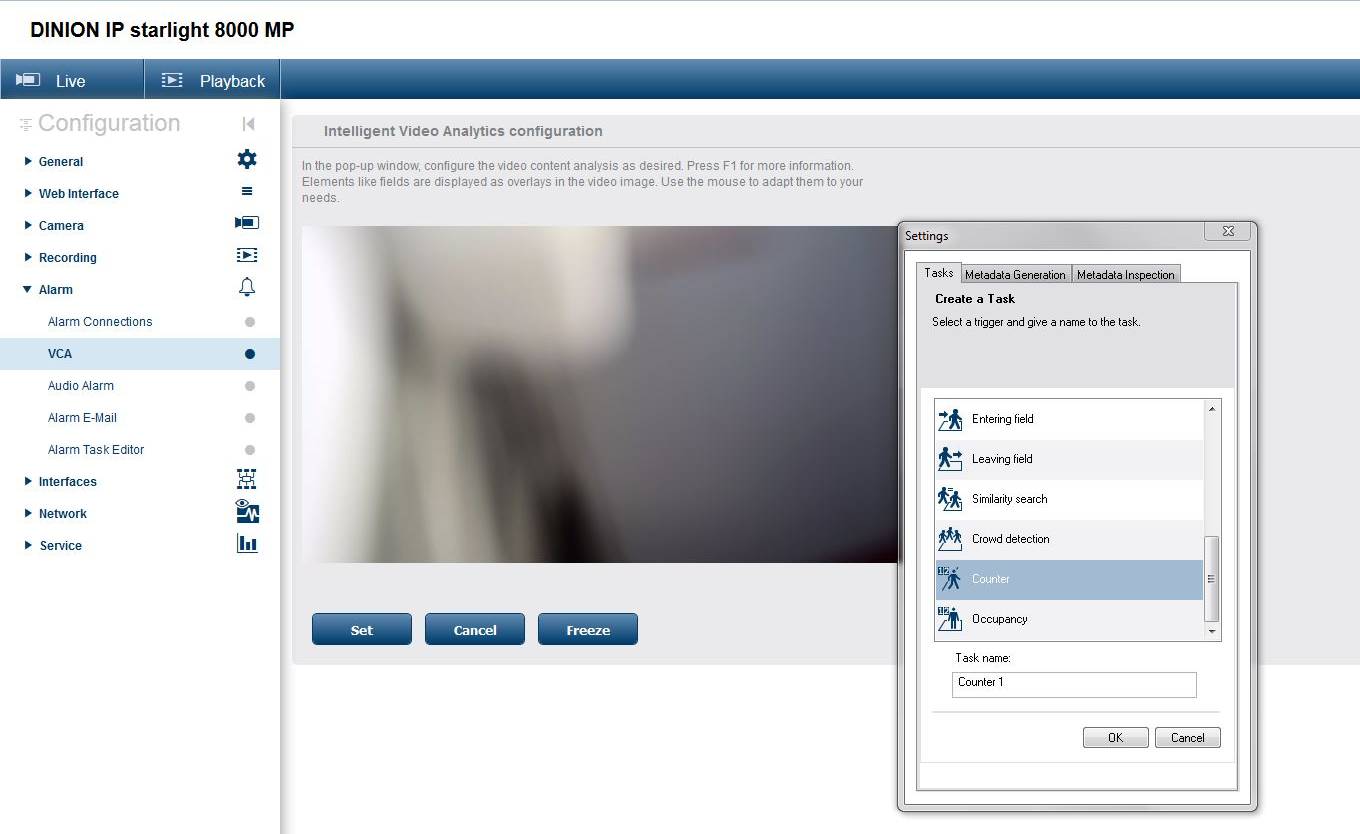Click the Task name input field
The image size is (1360, 834).
pos(1074,684)
